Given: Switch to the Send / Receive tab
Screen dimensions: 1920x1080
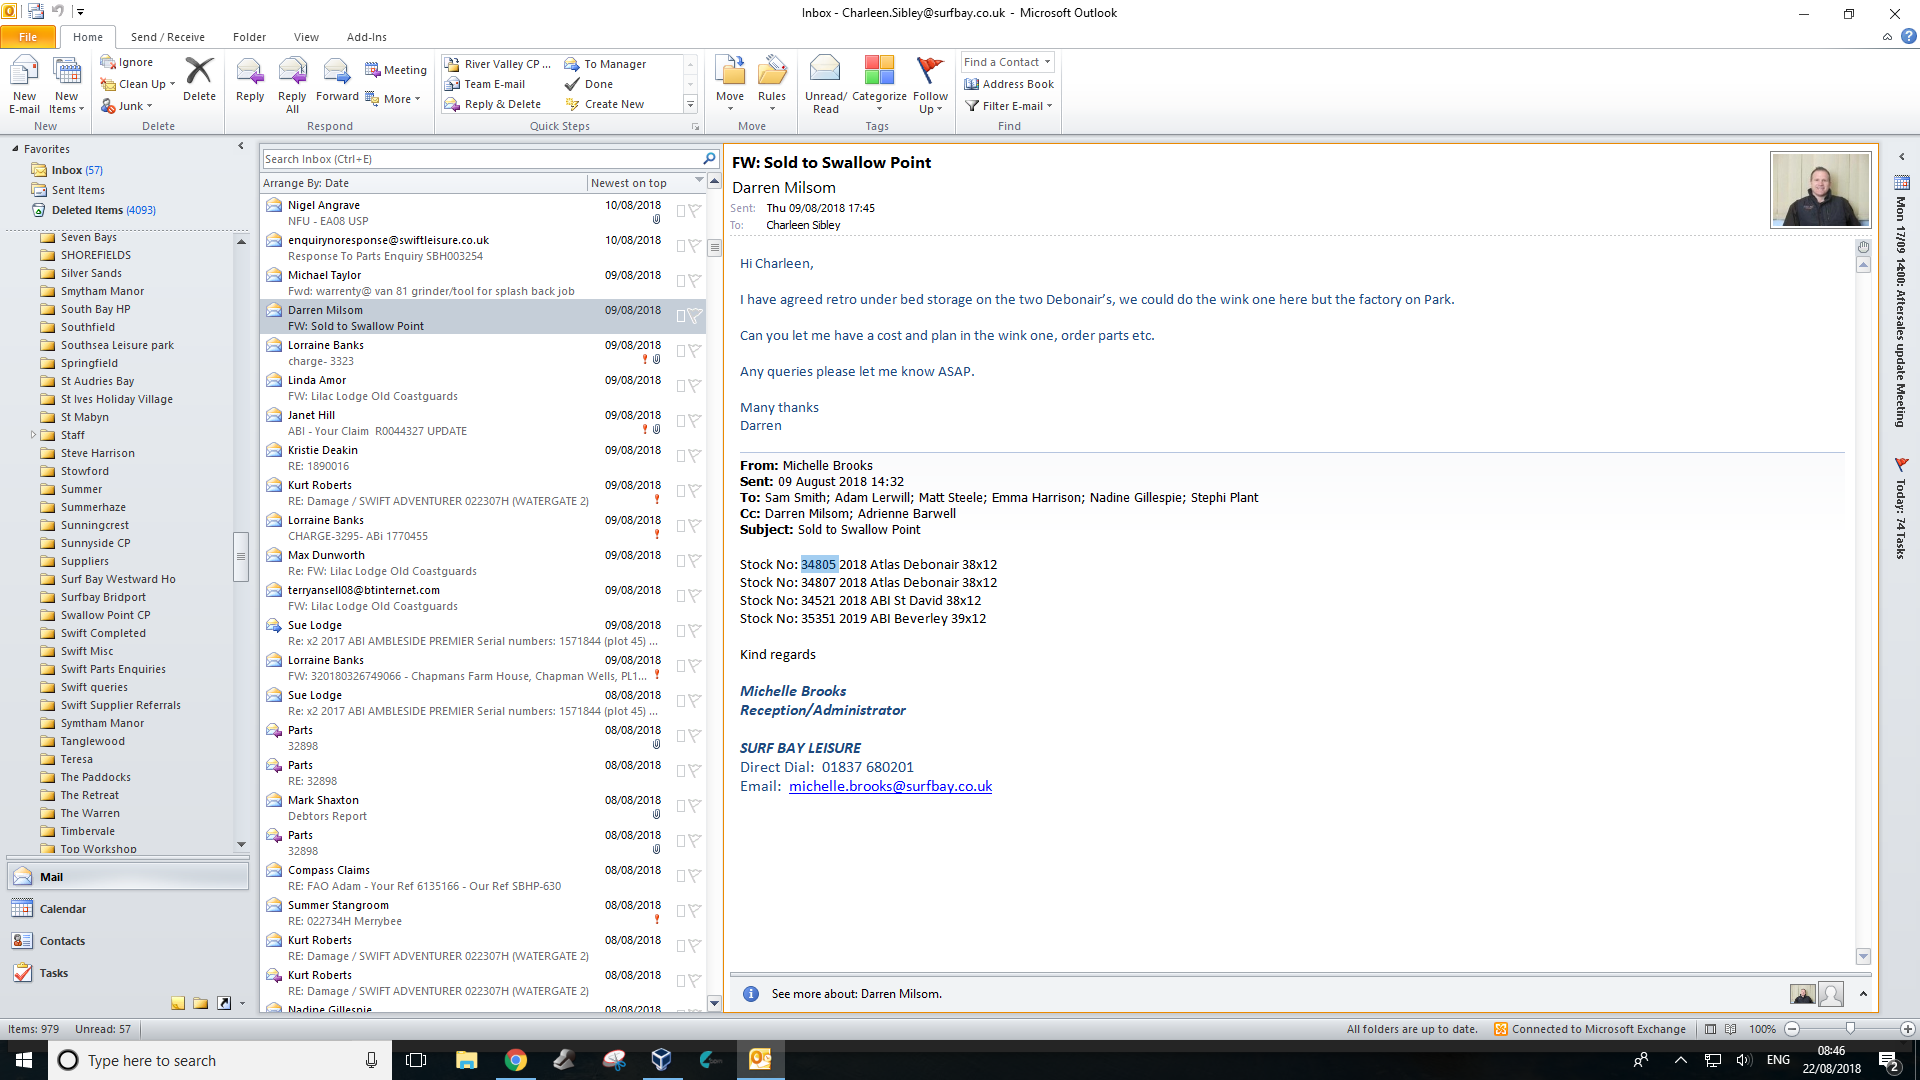Looking at the screenshot, I should pos(167,37).
